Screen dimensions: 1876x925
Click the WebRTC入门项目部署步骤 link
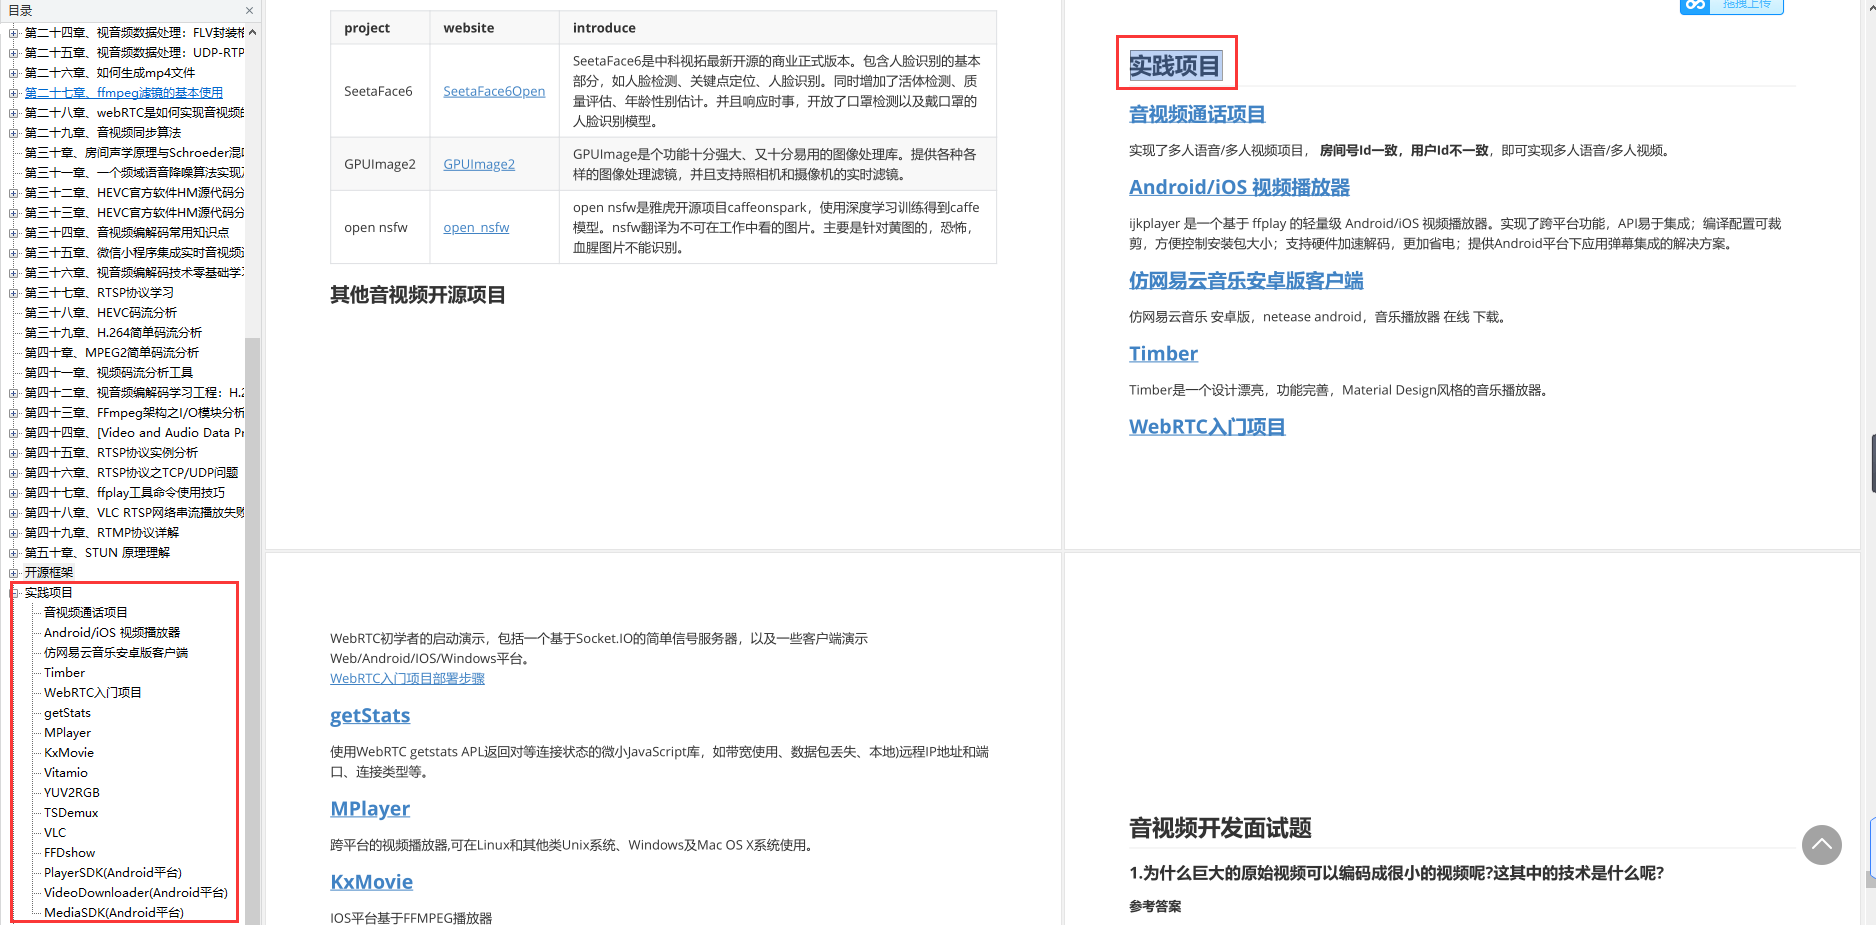click(407, 678)
